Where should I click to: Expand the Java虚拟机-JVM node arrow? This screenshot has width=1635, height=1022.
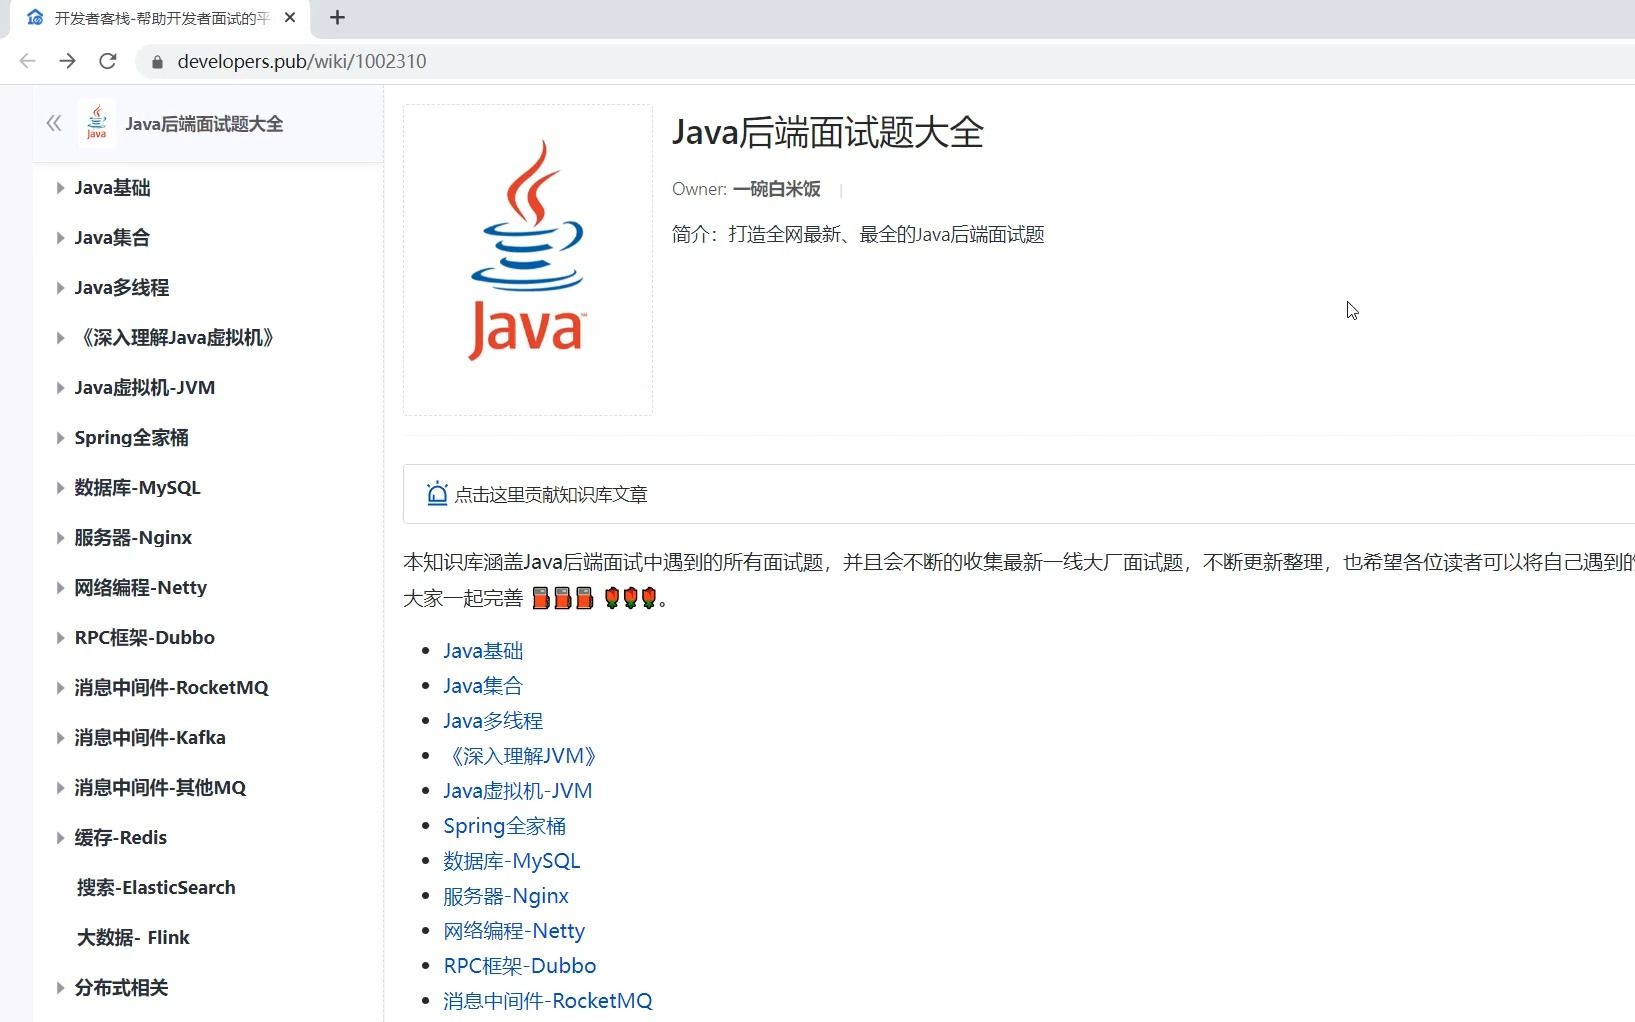pos(60,388)
